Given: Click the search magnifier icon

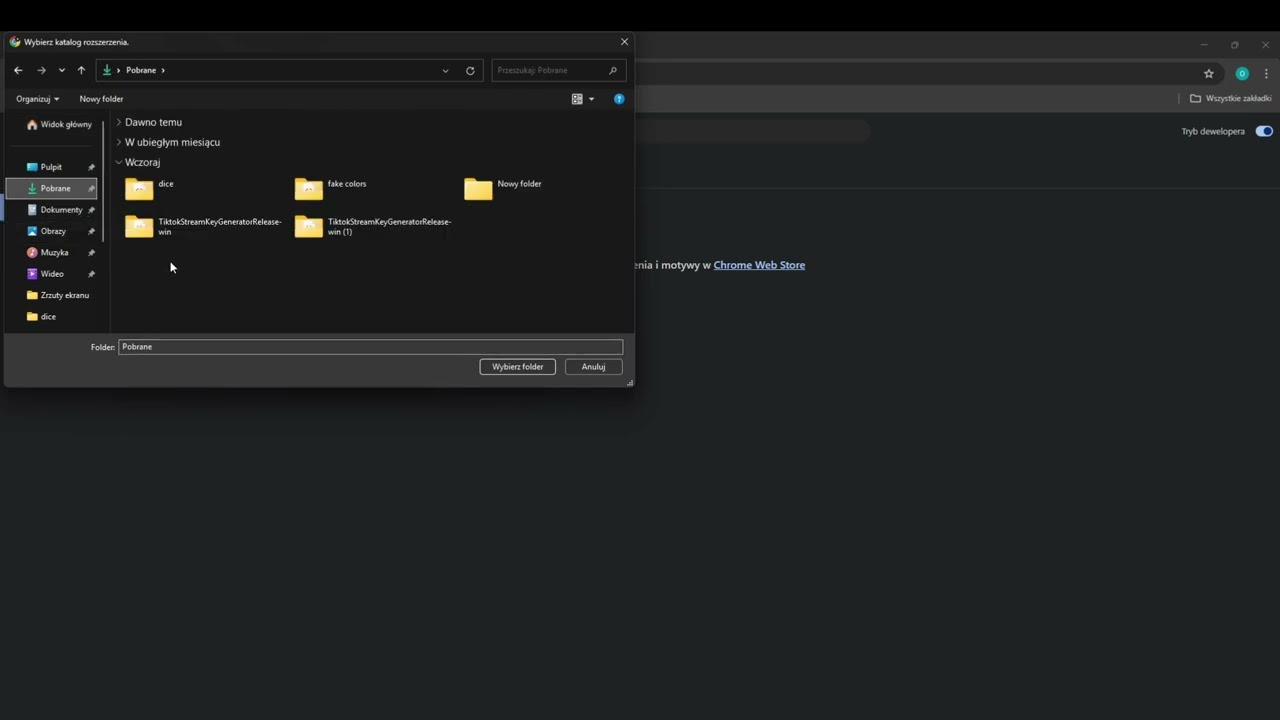Looking at the screenshot, I should pos(613,70).
